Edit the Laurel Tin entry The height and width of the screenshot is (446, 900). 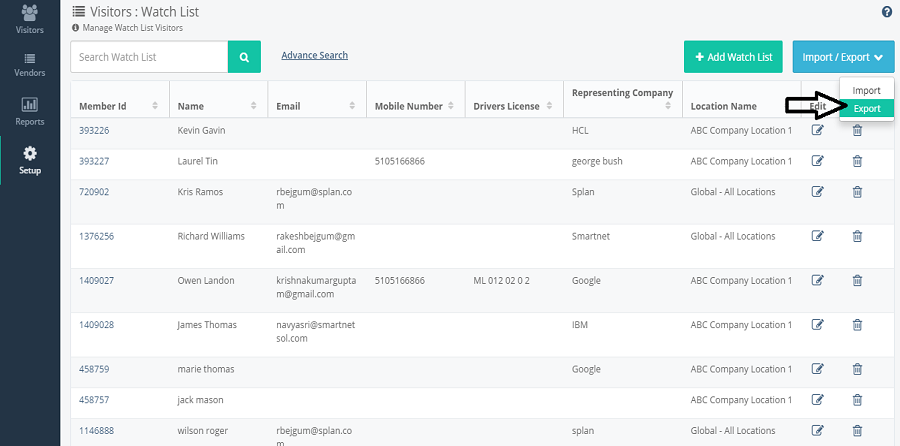[817, 161]
